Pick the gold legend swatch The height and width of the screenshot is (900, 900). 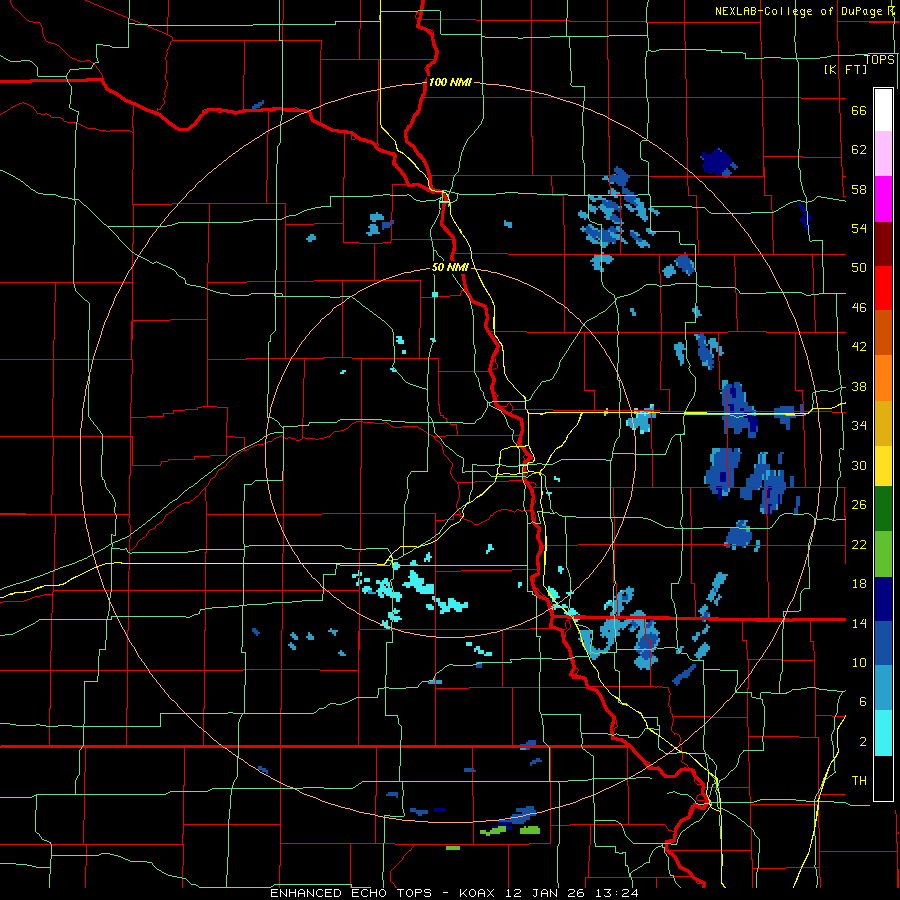coord(883,424)
